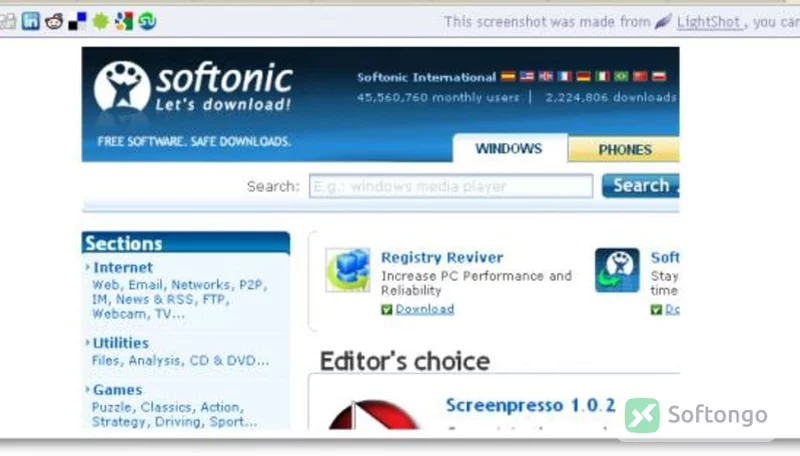Switch to the PHONES tab

click(x=624, y=149)
